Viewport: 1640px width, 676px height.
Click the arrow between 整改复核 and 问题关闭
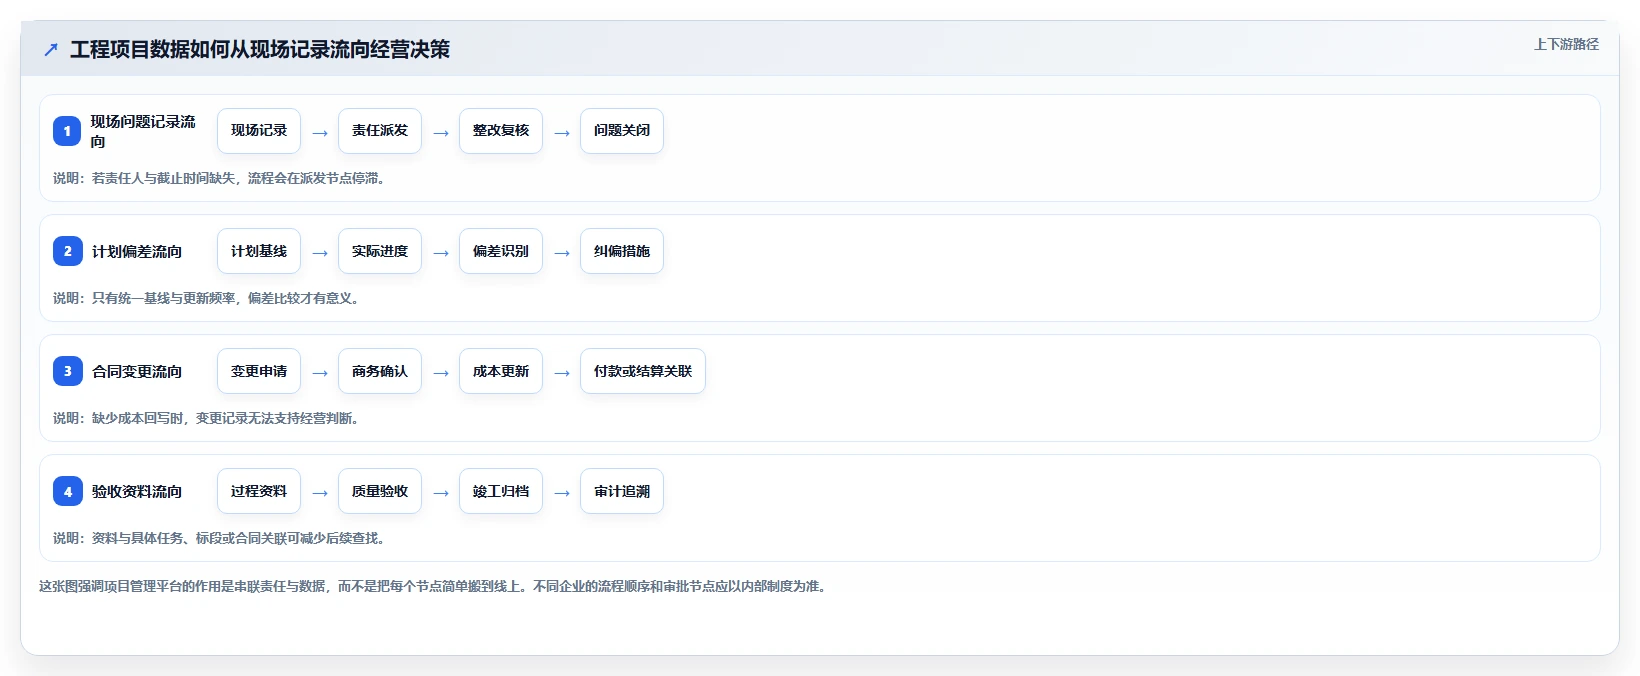pos(562,133)
